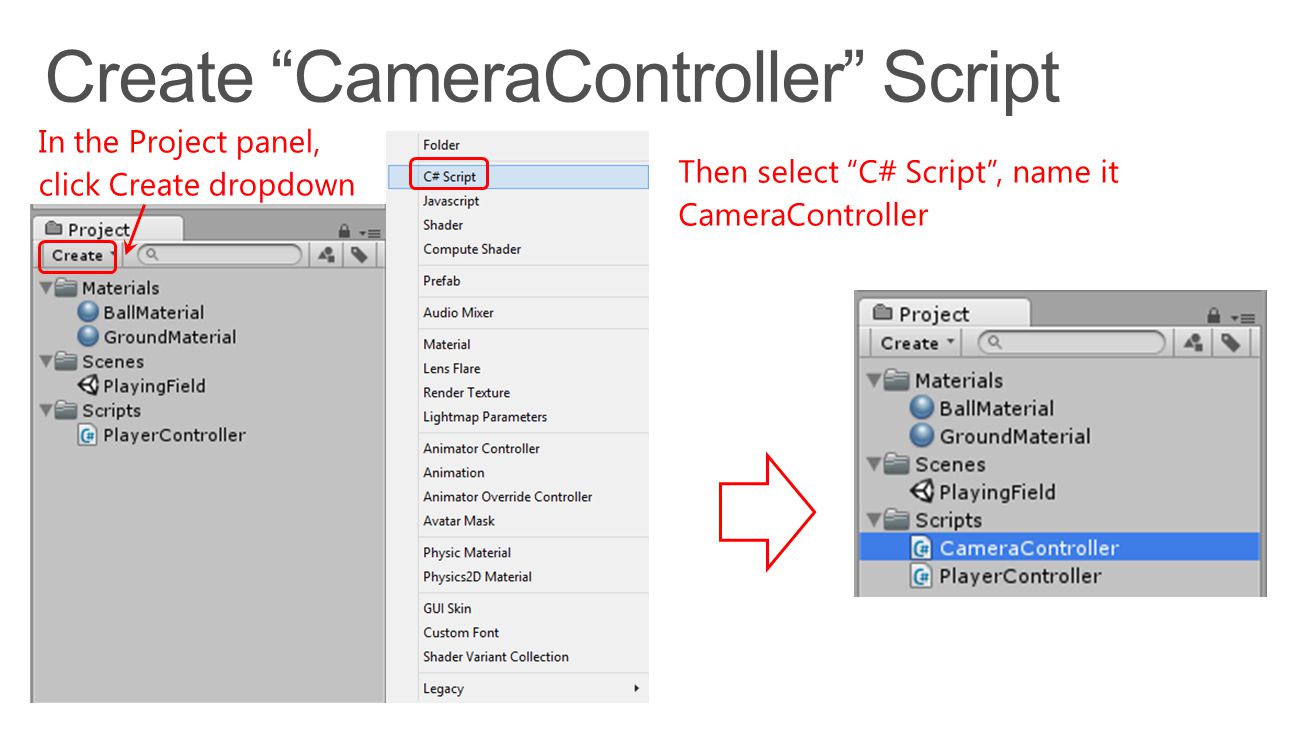The width and height of the screenshot is (1305, 734).
Task: Select PlayingField label in left panel
Action: pyautogui.click(x=154, y=386)
